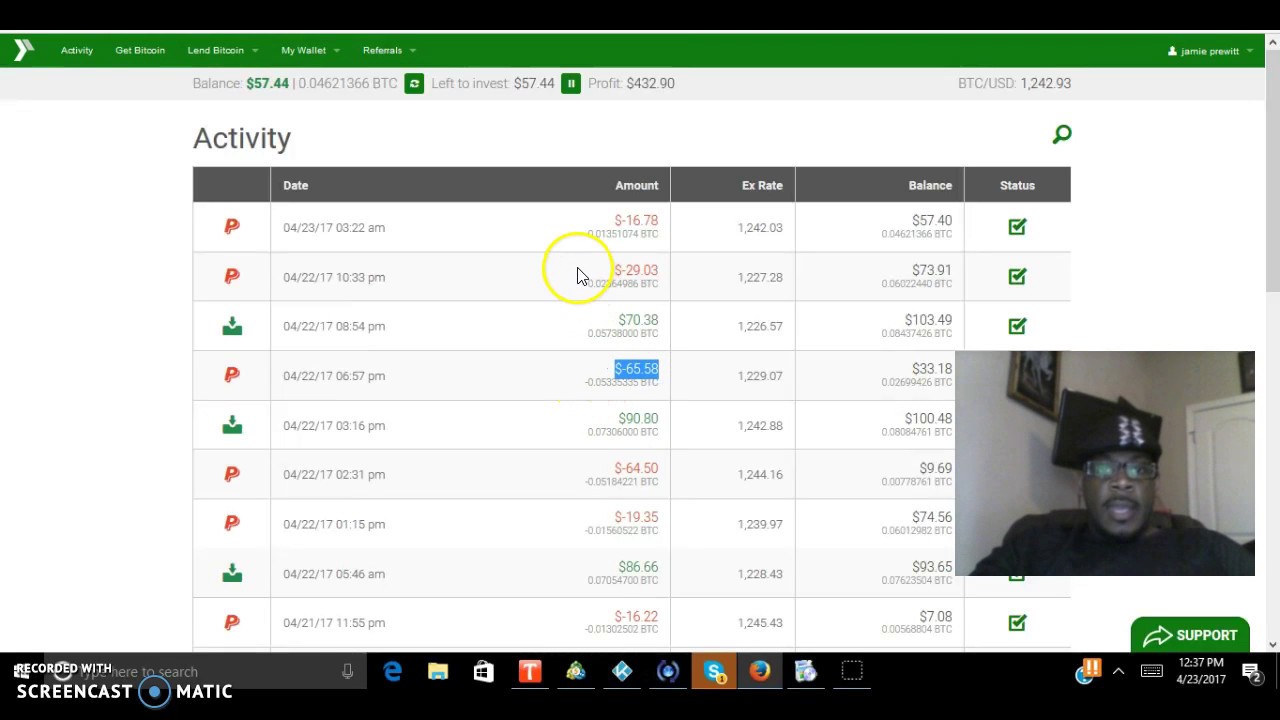Open the Skype taskbar icon

[x=714, y=672]
